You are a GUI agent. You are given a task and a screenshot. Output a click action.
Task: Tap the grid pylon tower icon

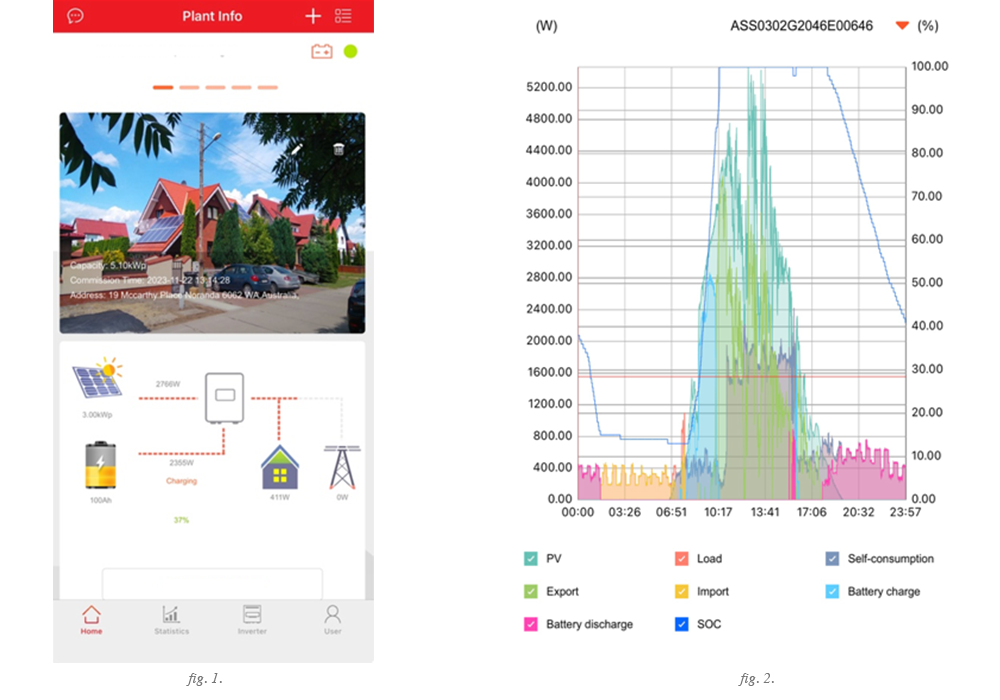coord(342,467)
